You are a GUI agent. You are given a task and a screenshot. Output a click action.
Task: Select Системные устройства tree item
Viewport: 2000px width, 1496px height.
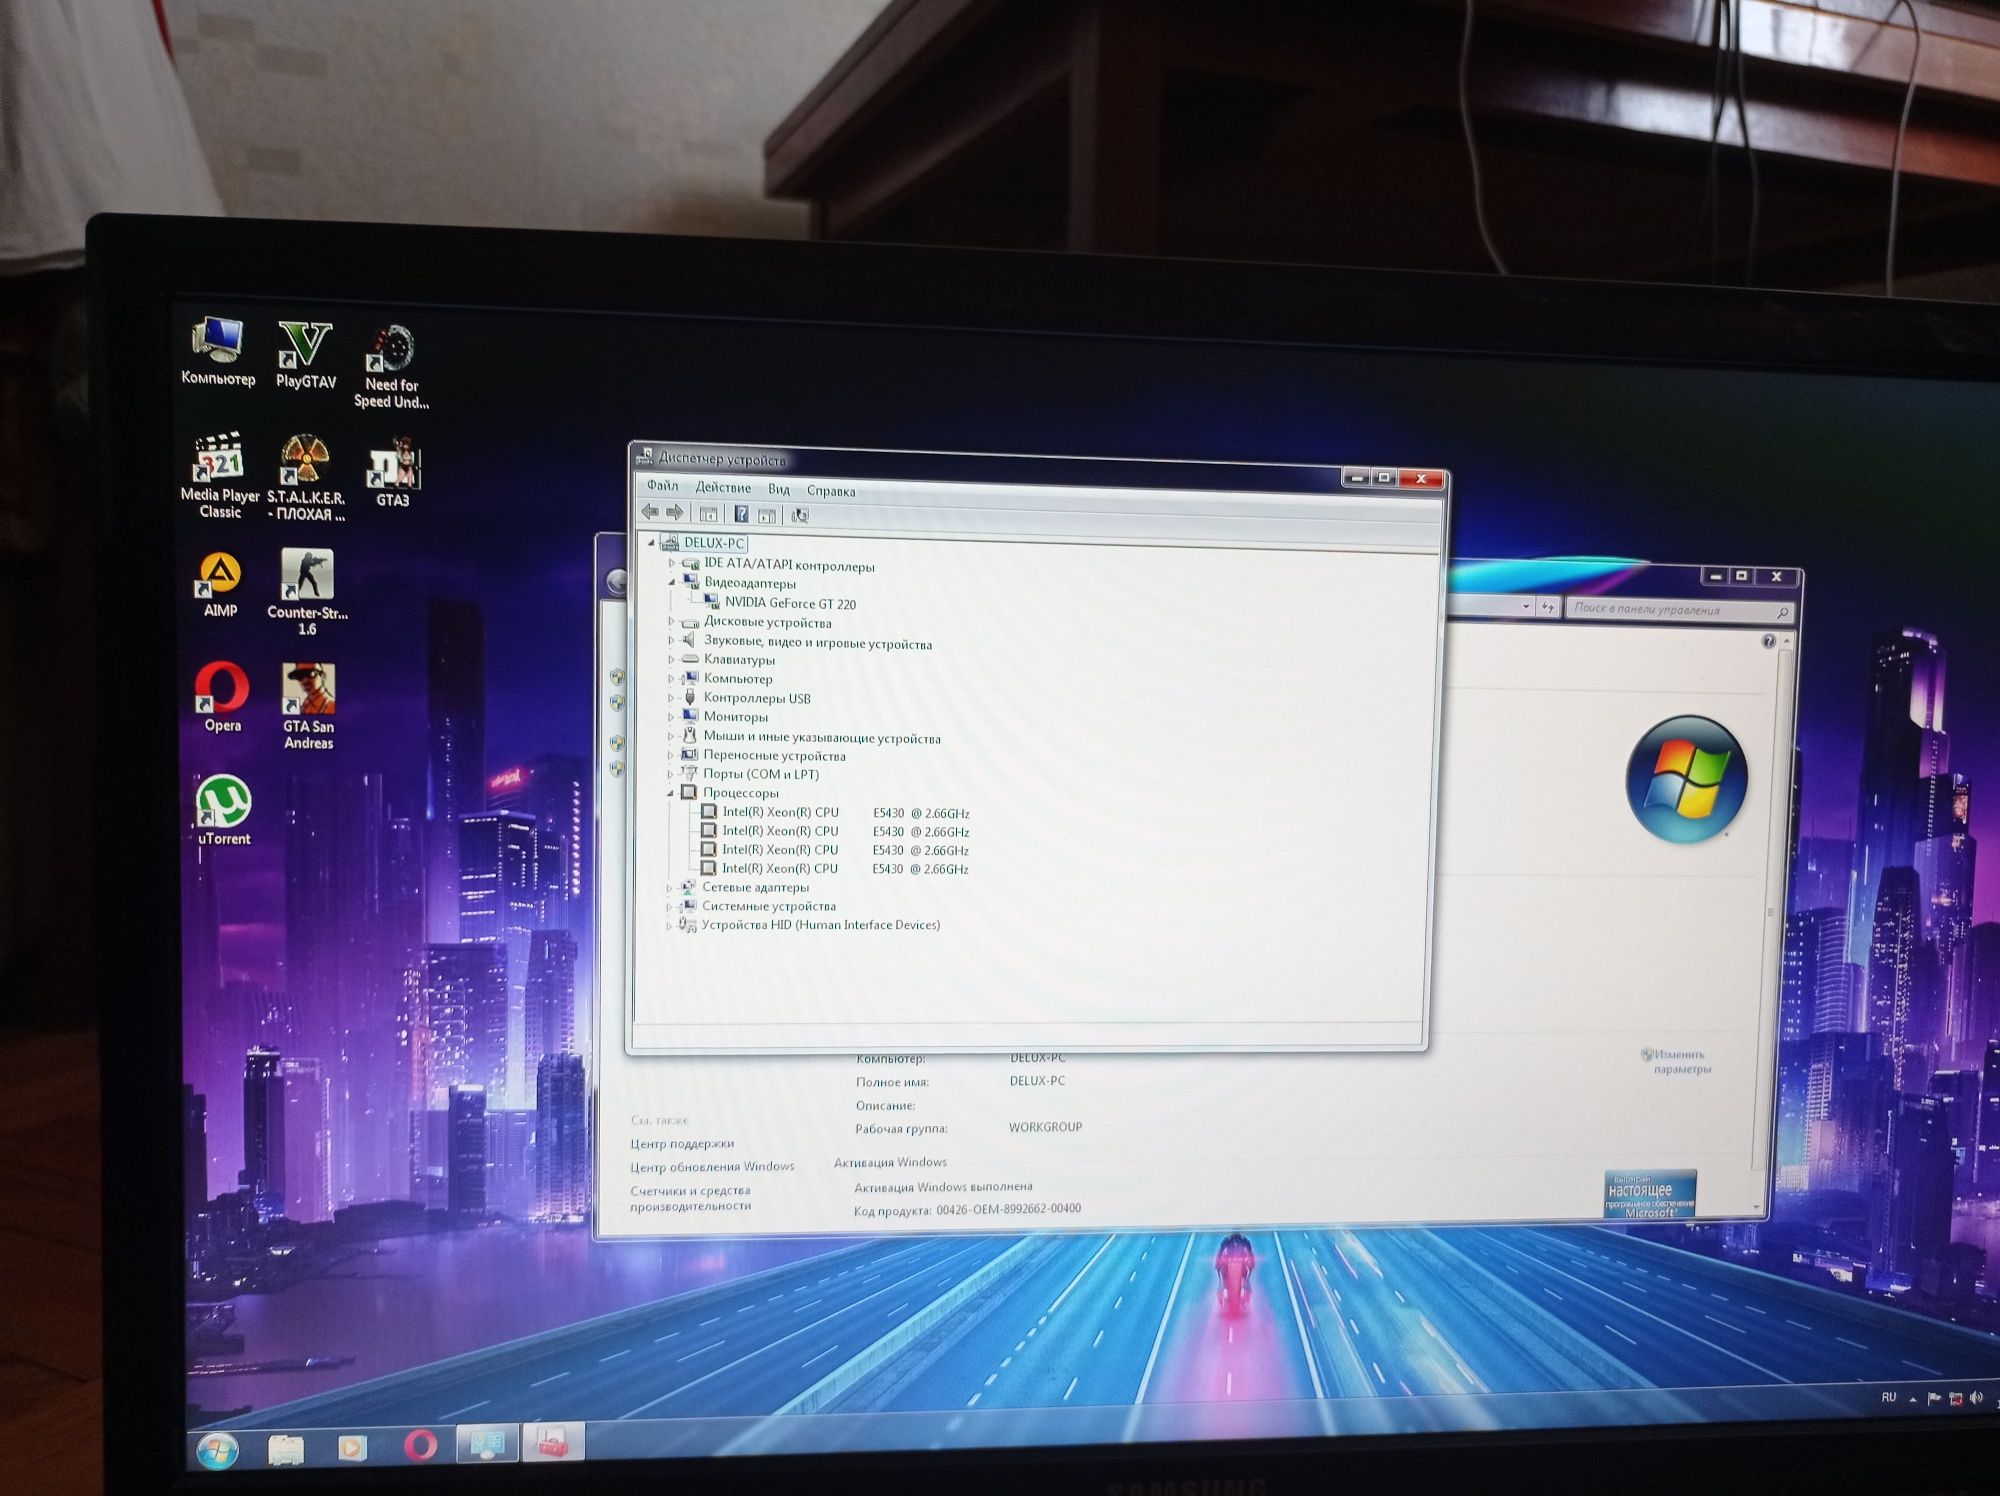click(768, 906)
